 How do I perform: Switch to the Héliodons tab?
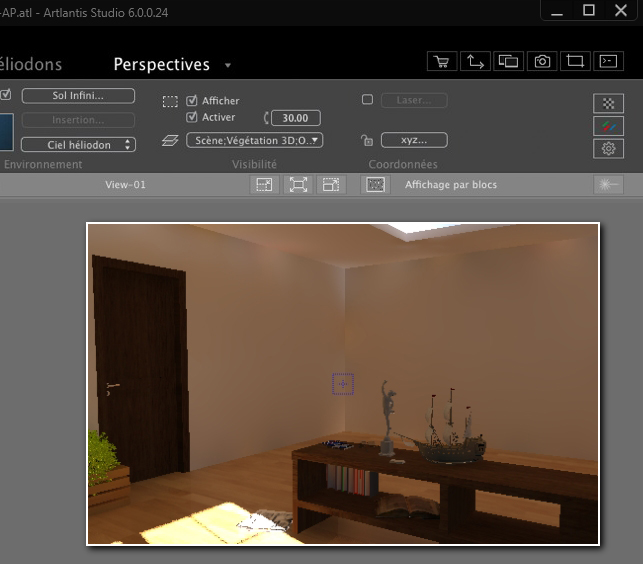[30, 64]
